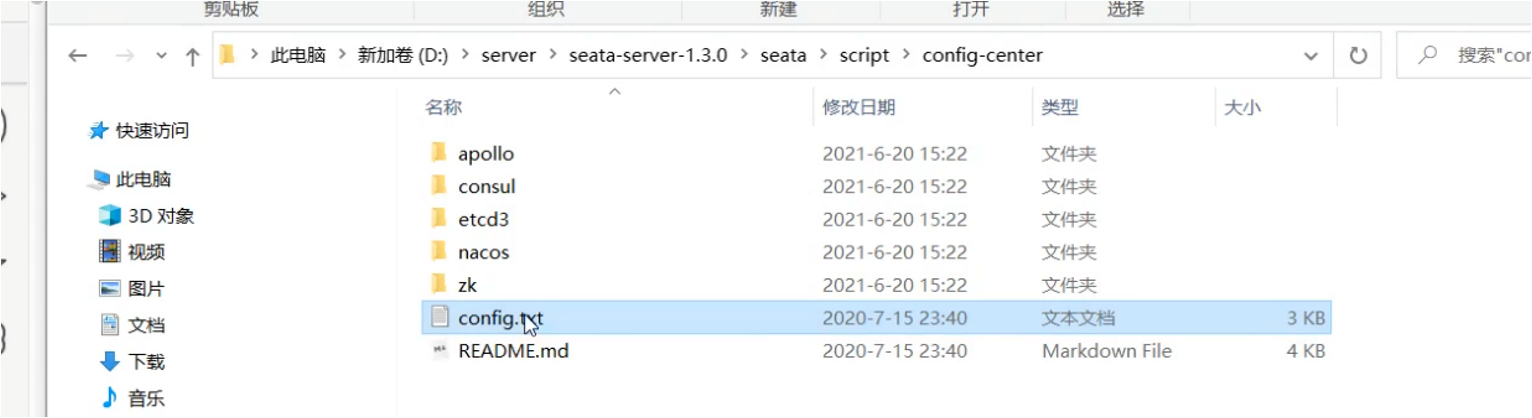Navigate to script in breadcrumb path

(864, 56)
